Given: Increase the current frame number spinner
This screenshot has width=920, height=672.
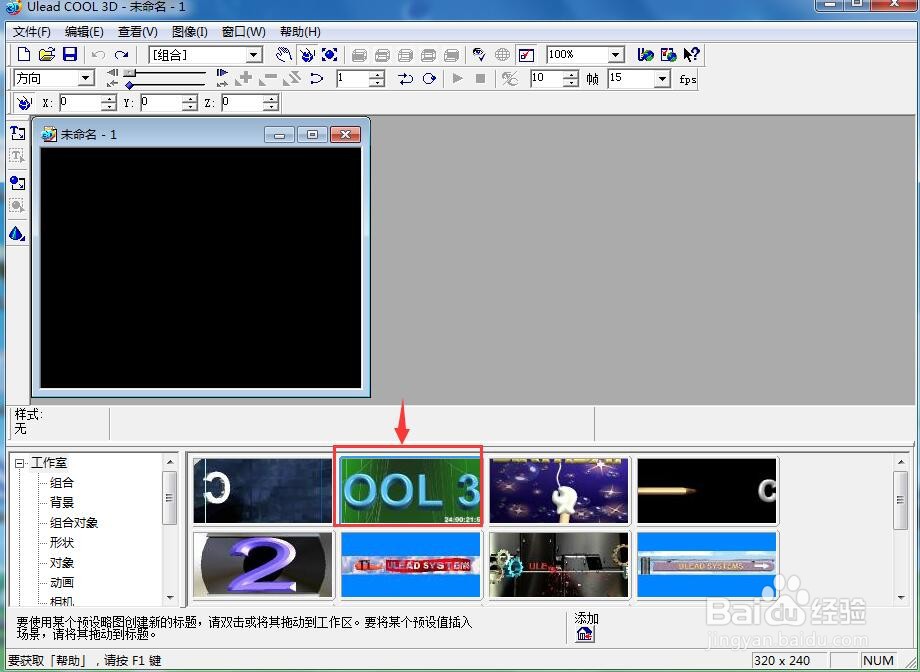Looking at the screenshot, I should [x=378, y=75].
